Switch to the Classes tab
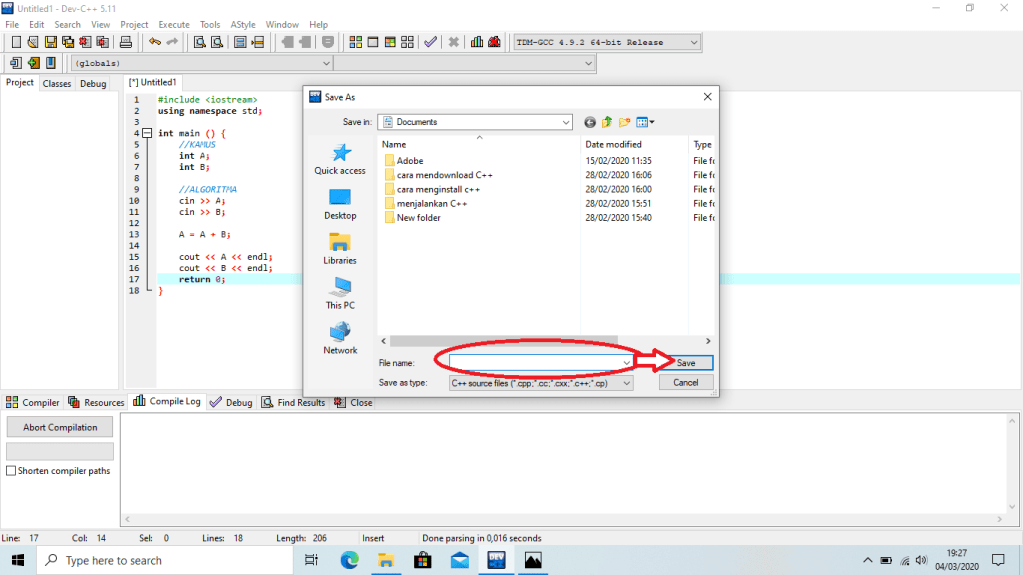Viewport: 1023px width, 575px height. click(57, 84)
